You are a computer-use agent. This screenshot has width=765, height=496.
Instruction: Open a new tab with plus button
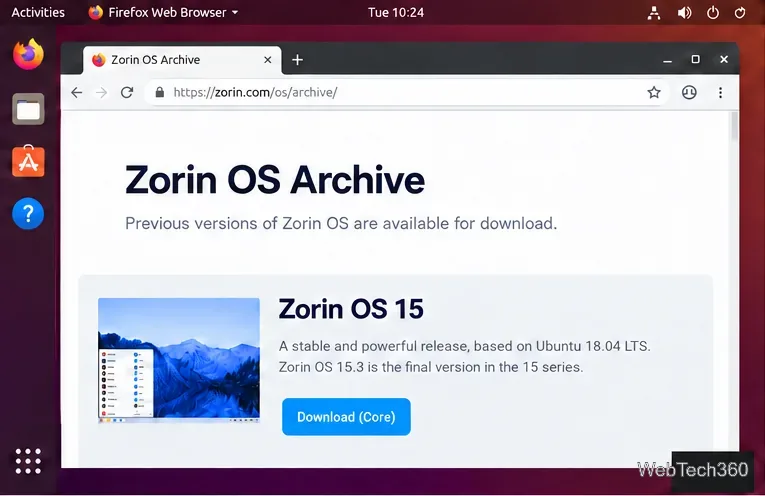click(297, 60)
